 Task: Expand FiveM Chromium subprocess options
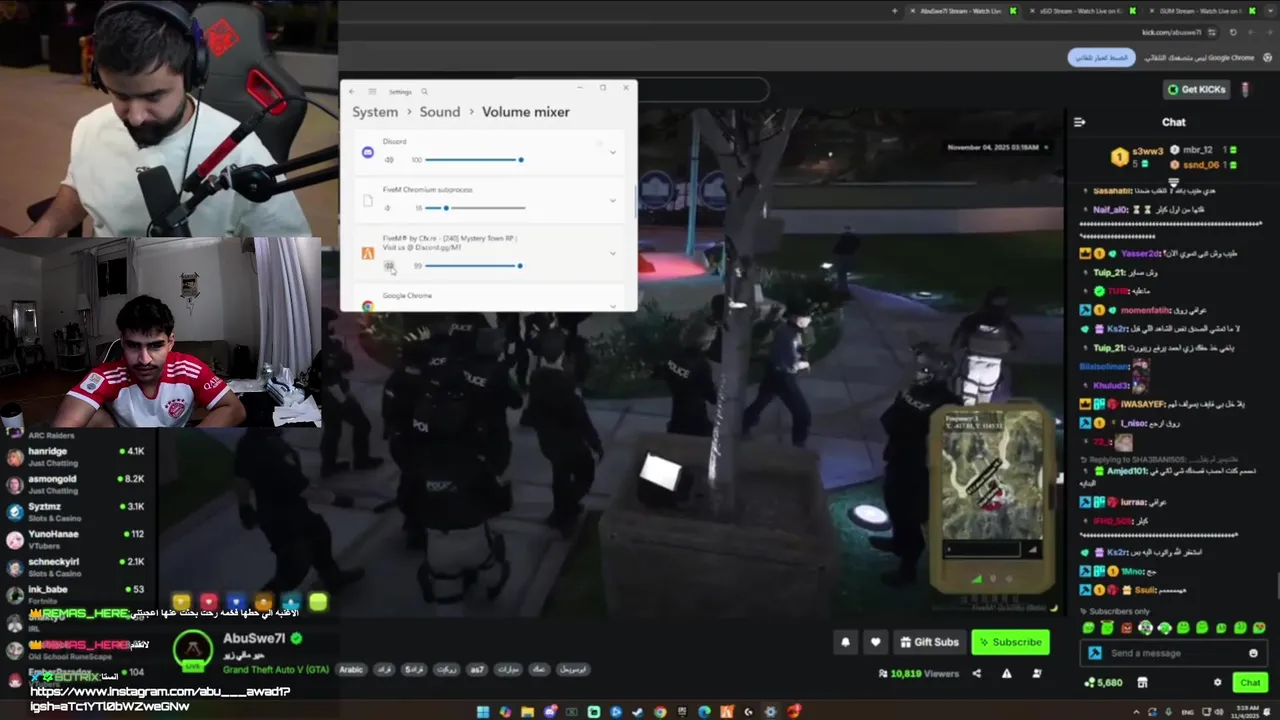tap(613, 200)
